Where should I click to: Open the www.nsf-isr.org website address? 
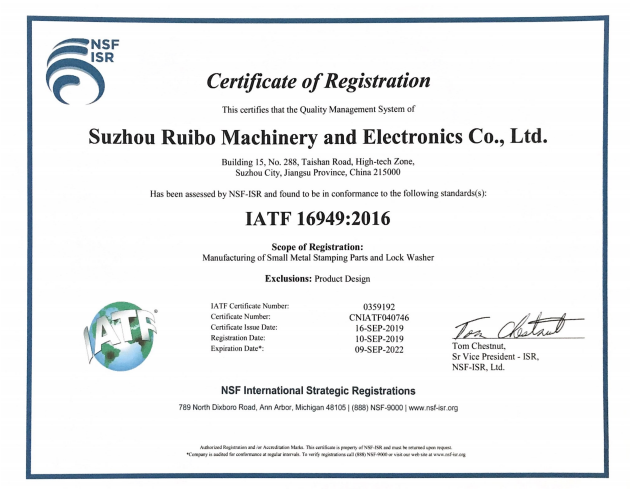pyautogui.click(x=433, y=408)
